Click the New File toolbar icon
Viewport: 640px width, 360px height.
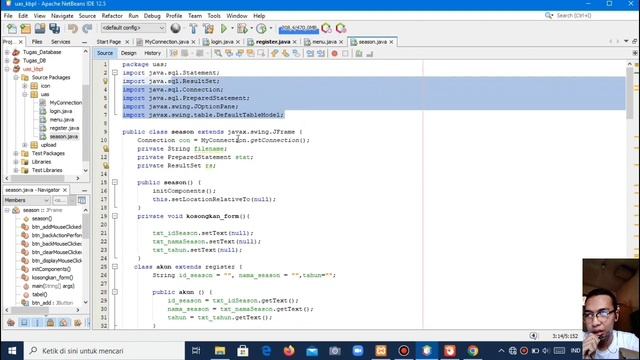click(x=12, y=28)
